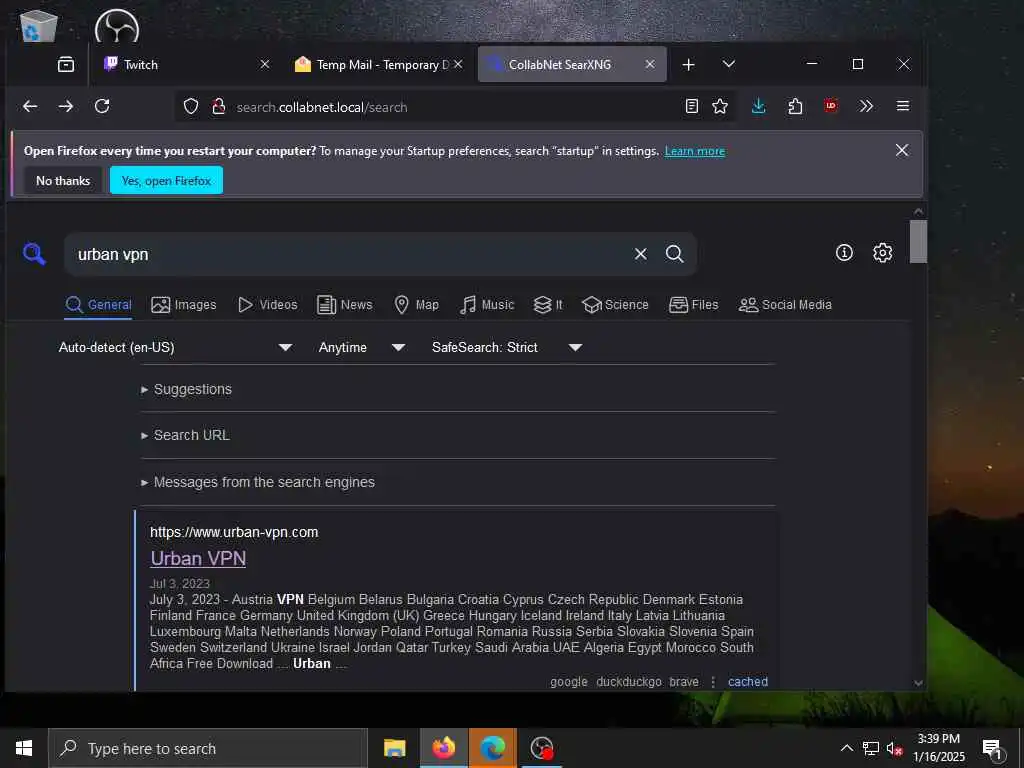Open result engines options three-dot menu
1024x768 pixels.
[713, 682]
